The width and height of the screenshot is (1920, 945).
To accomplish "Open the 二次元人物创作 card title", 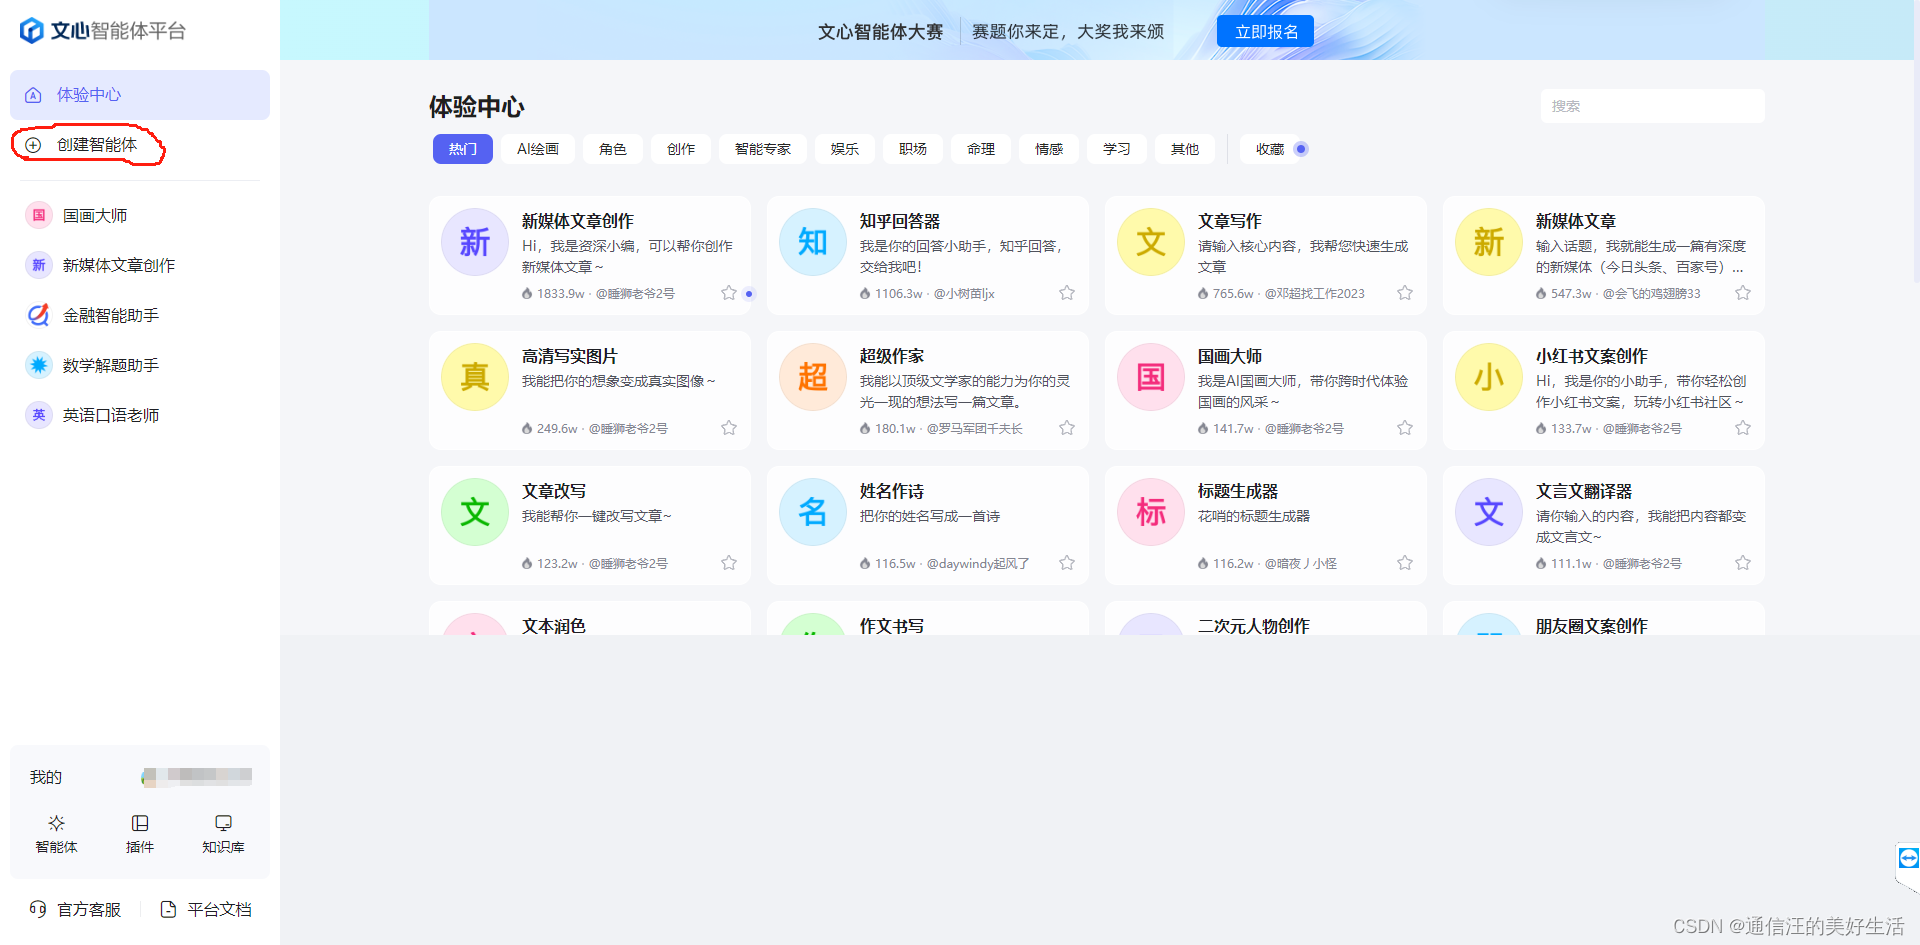I will (1254, 625).
